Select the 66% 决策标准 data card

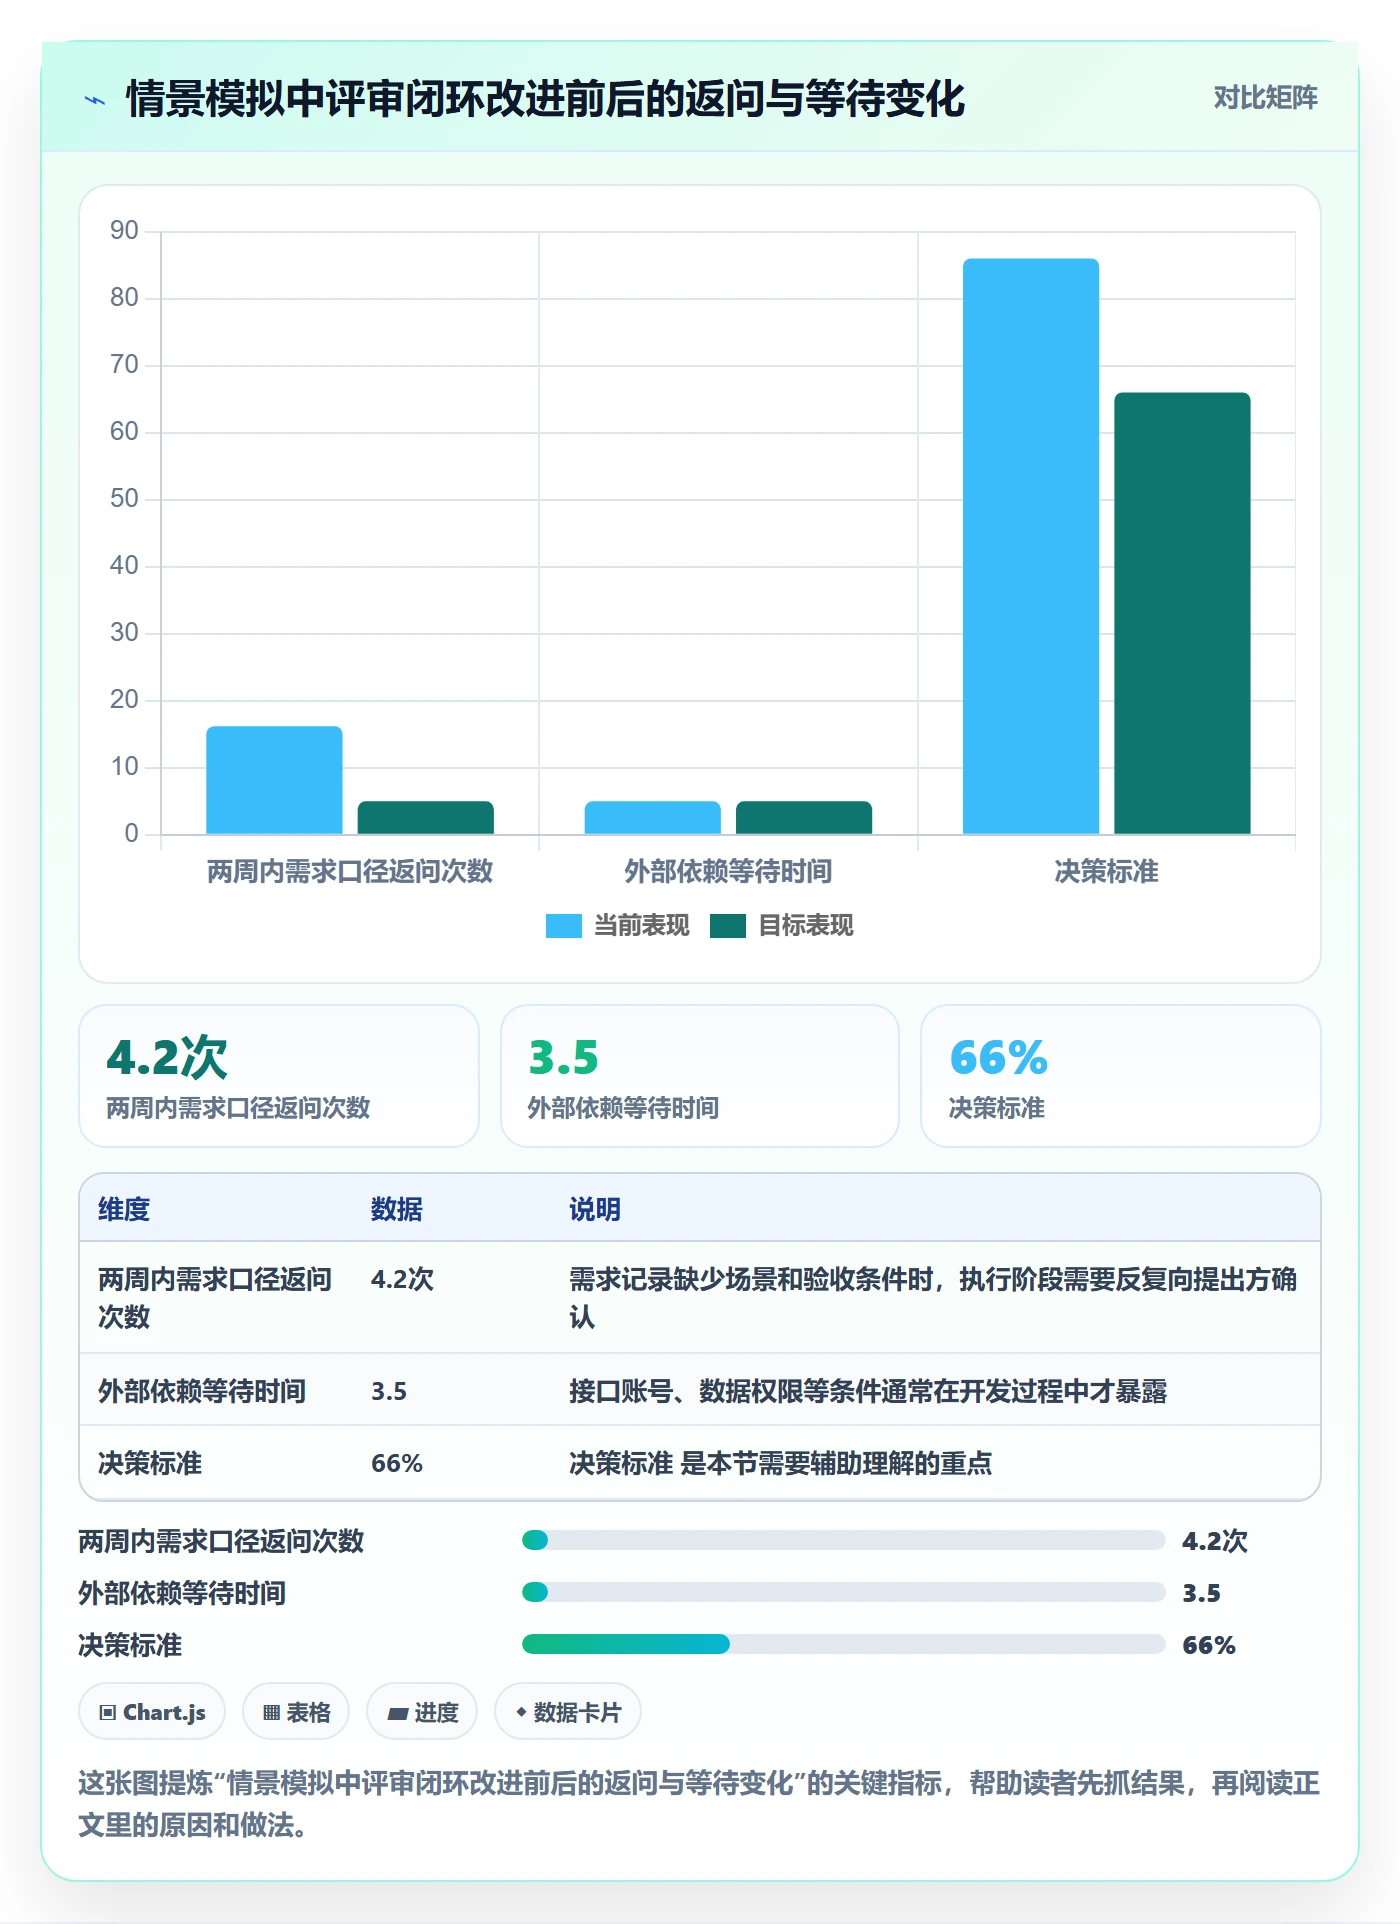tap(1121, 1076)
